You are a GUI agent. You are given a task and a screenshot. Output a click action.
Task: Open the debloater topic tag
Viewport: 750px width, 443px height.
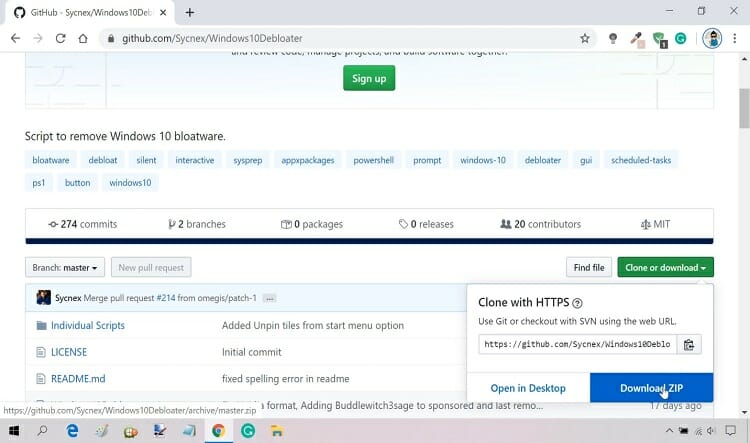[543, 160]
